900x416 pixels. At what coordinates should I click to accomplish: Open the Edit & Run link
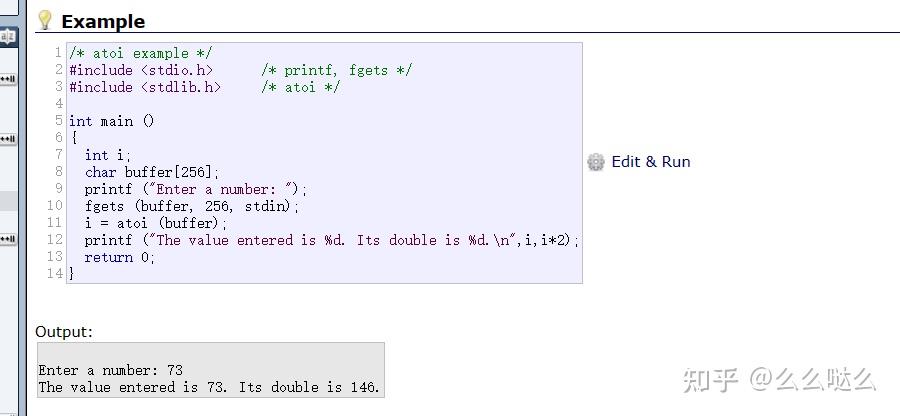click(x=650, y=162)
